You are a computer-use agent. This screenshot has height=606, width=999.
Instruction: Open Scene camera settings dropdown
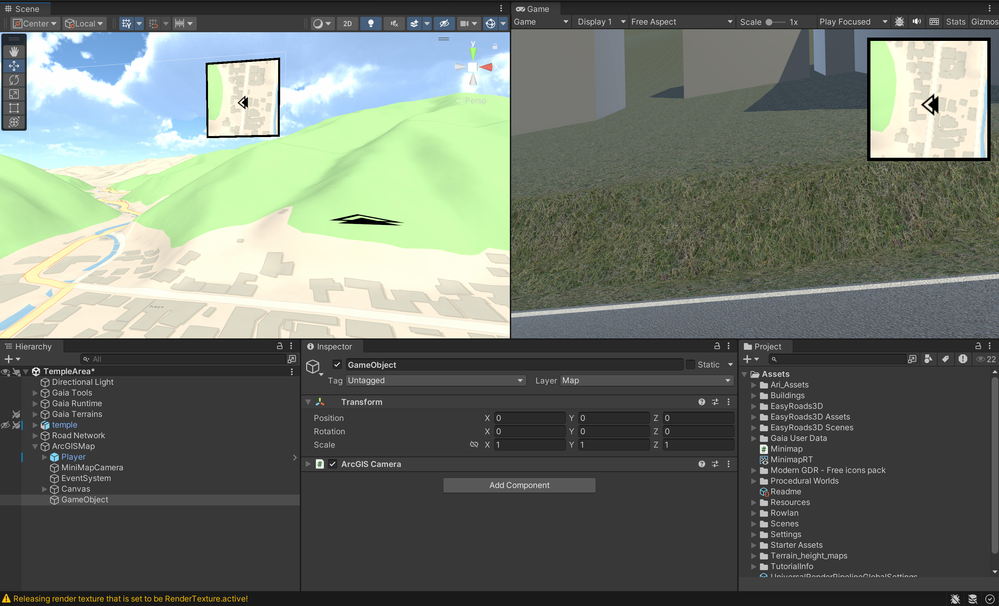[x=468, y=24]
